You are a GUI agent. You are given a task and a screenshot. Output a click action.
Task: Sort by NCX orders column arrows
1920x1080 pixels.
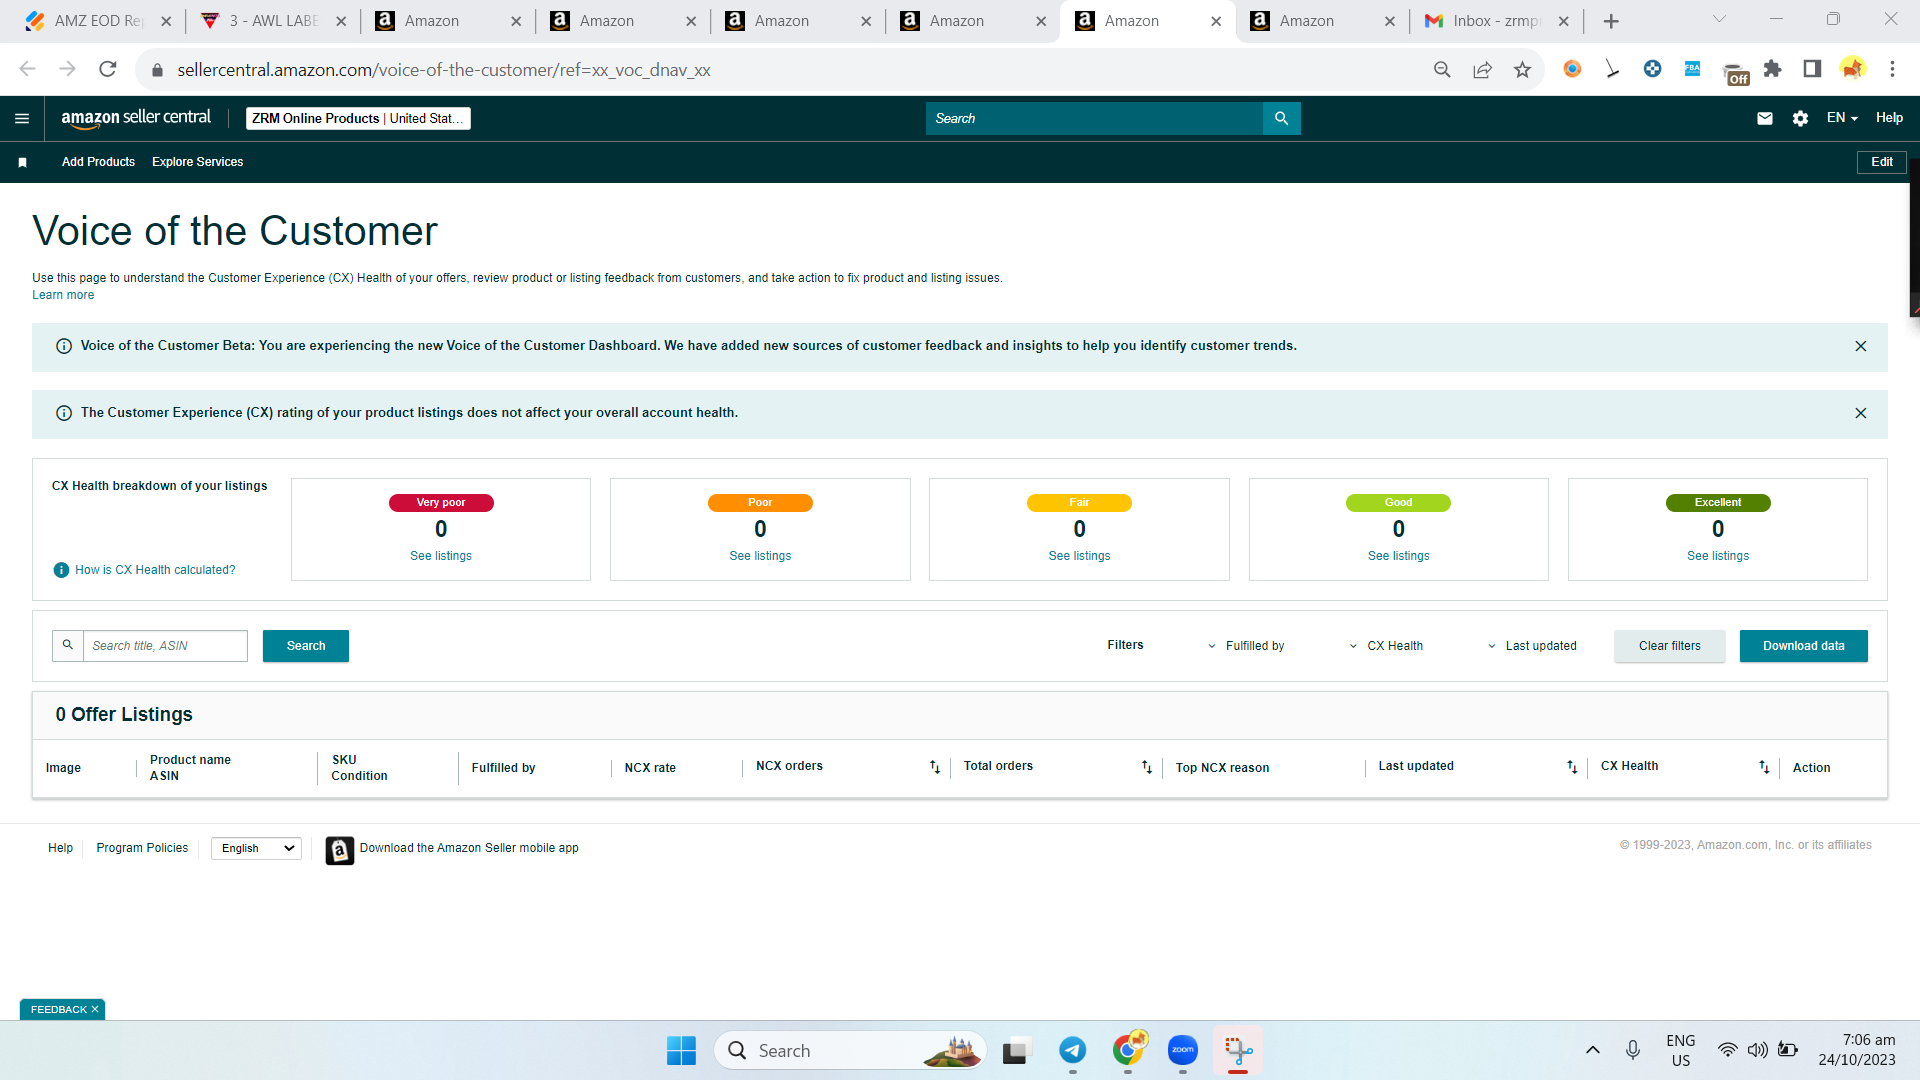(935, 767)
